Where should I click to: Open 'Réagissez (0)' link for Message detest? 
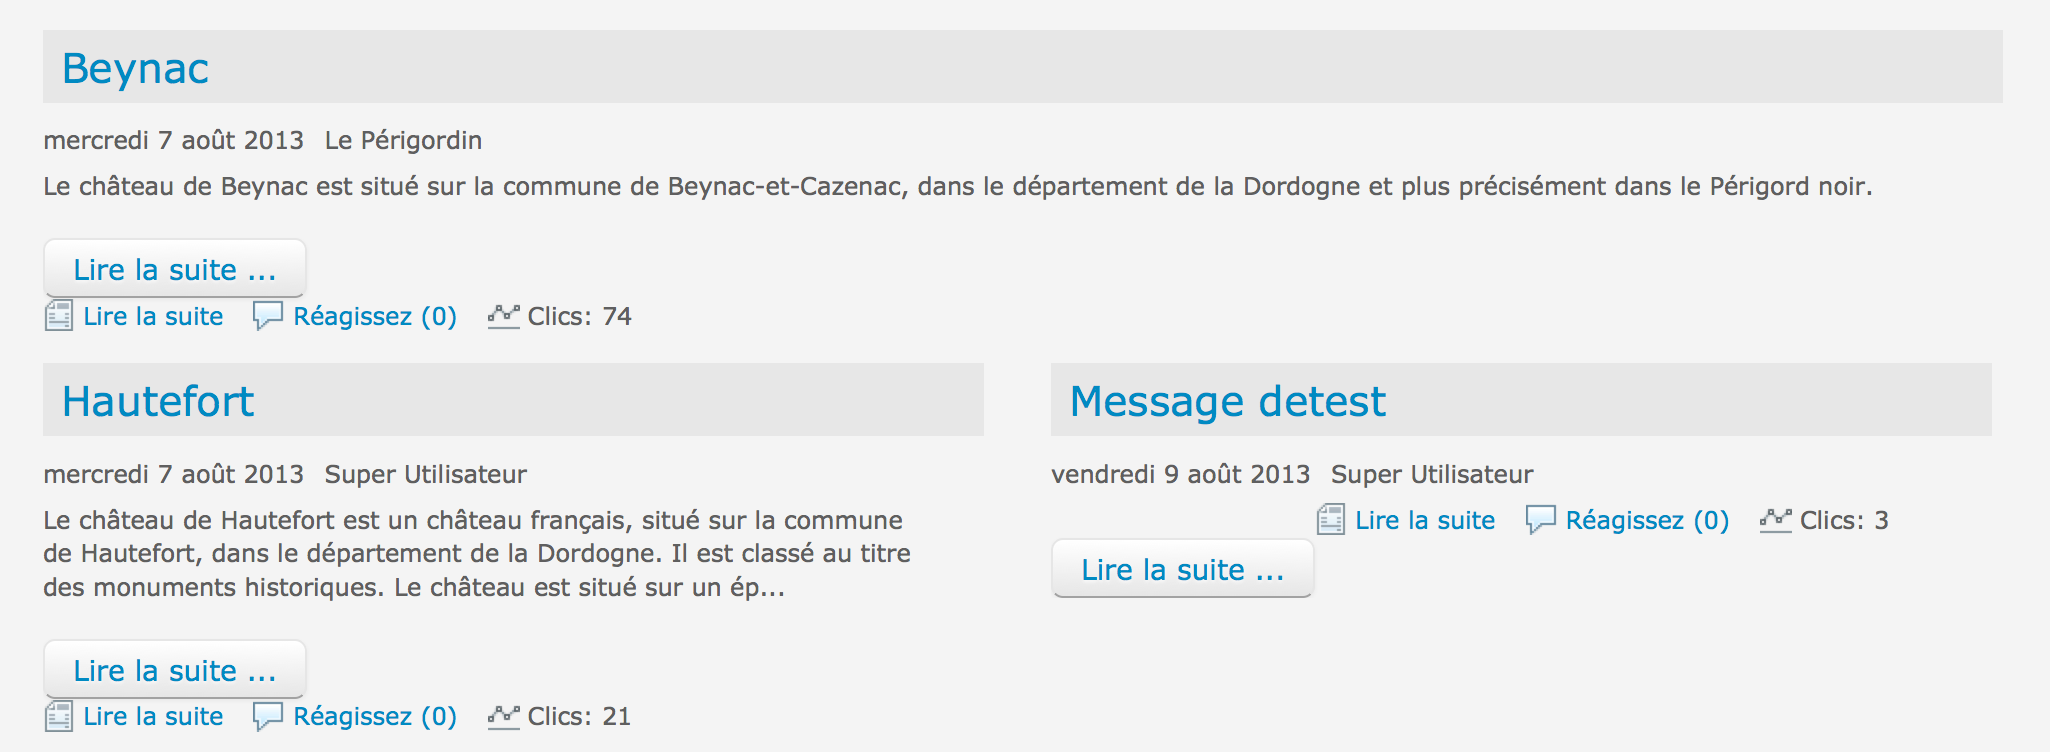click(1648, 520)
